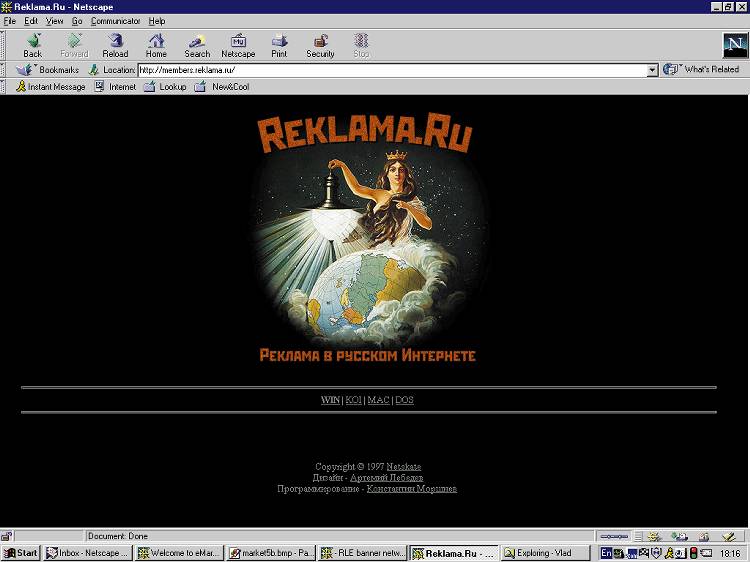
Task: Open the Go menu
Action: click(77, 21)
